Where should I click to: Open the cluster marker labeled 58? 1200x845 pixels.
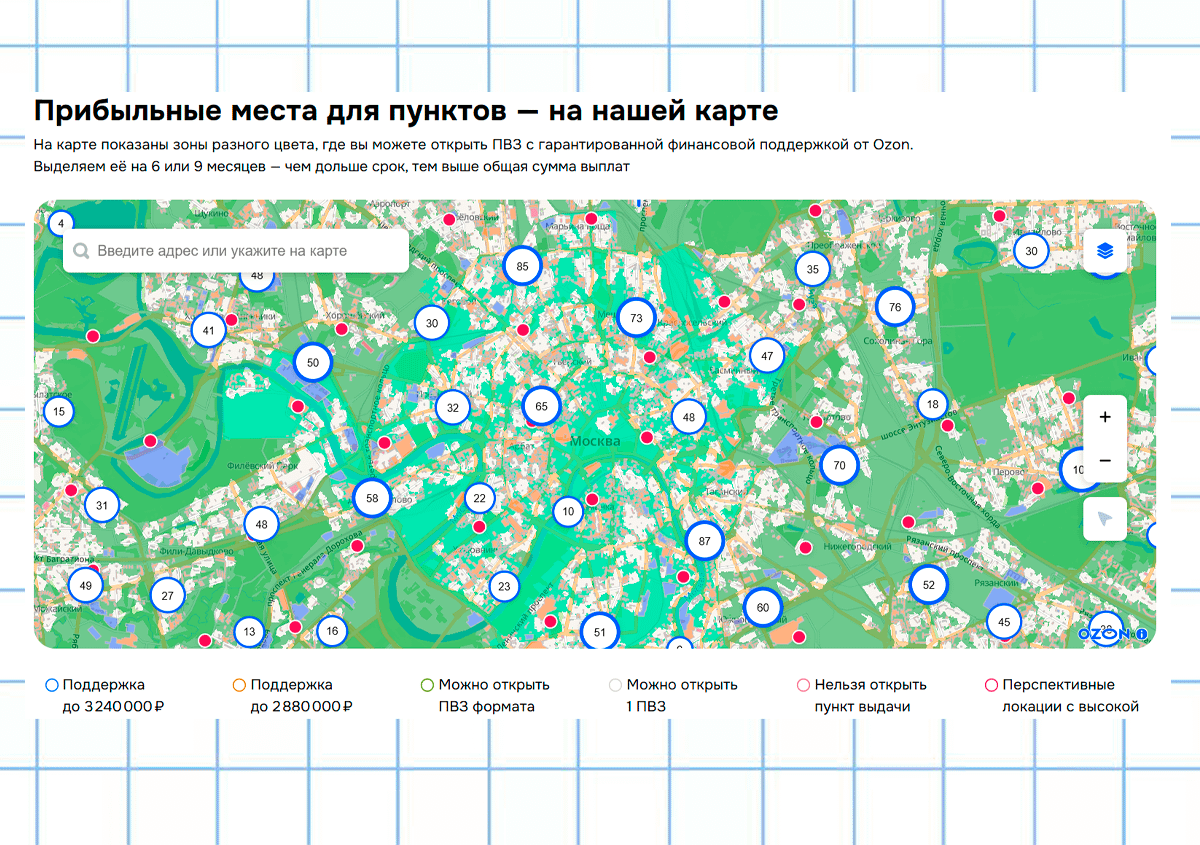click(x=372, y=497)
